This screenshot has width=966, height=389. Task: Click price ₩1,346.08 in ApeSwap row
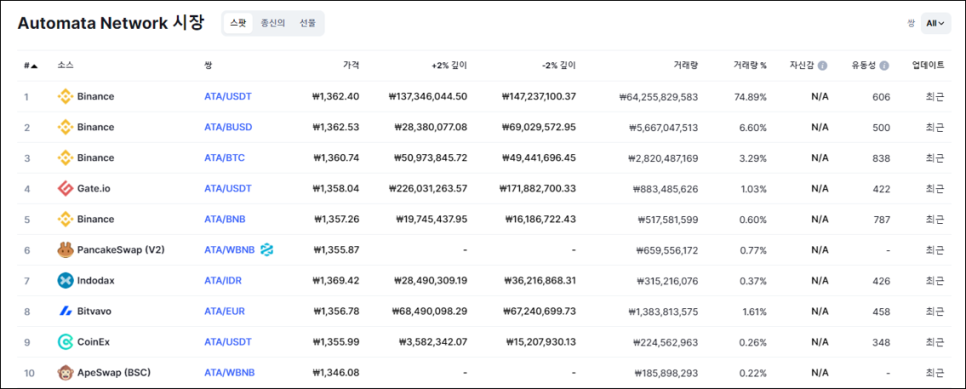pyautogui.click(x=336, y=373)
